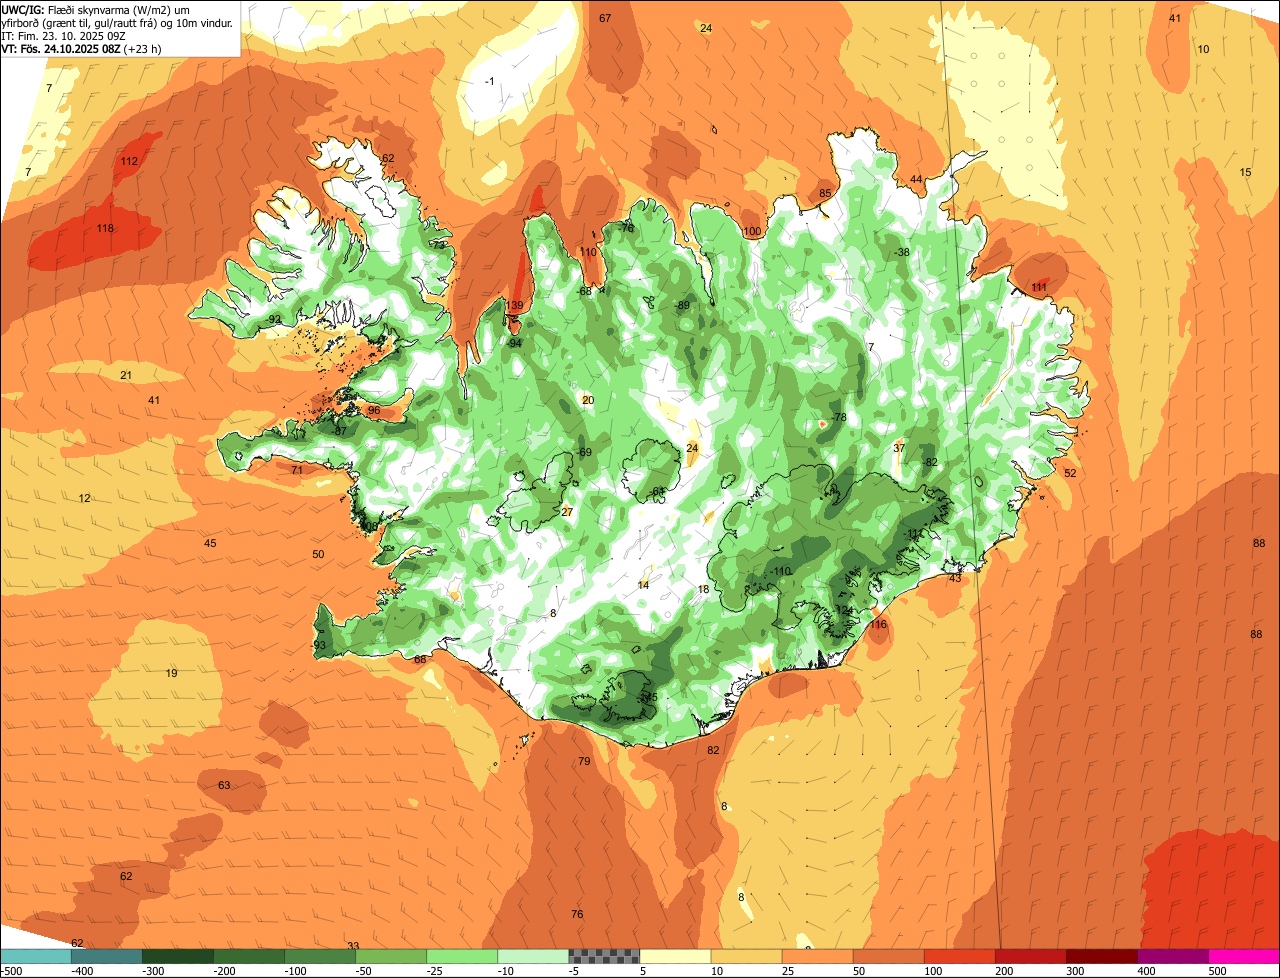Image resolution: width=1280 pixels, height=978 pixels.
Task: Click the value 68 south of Reykjanes
Action: point(420,660)
